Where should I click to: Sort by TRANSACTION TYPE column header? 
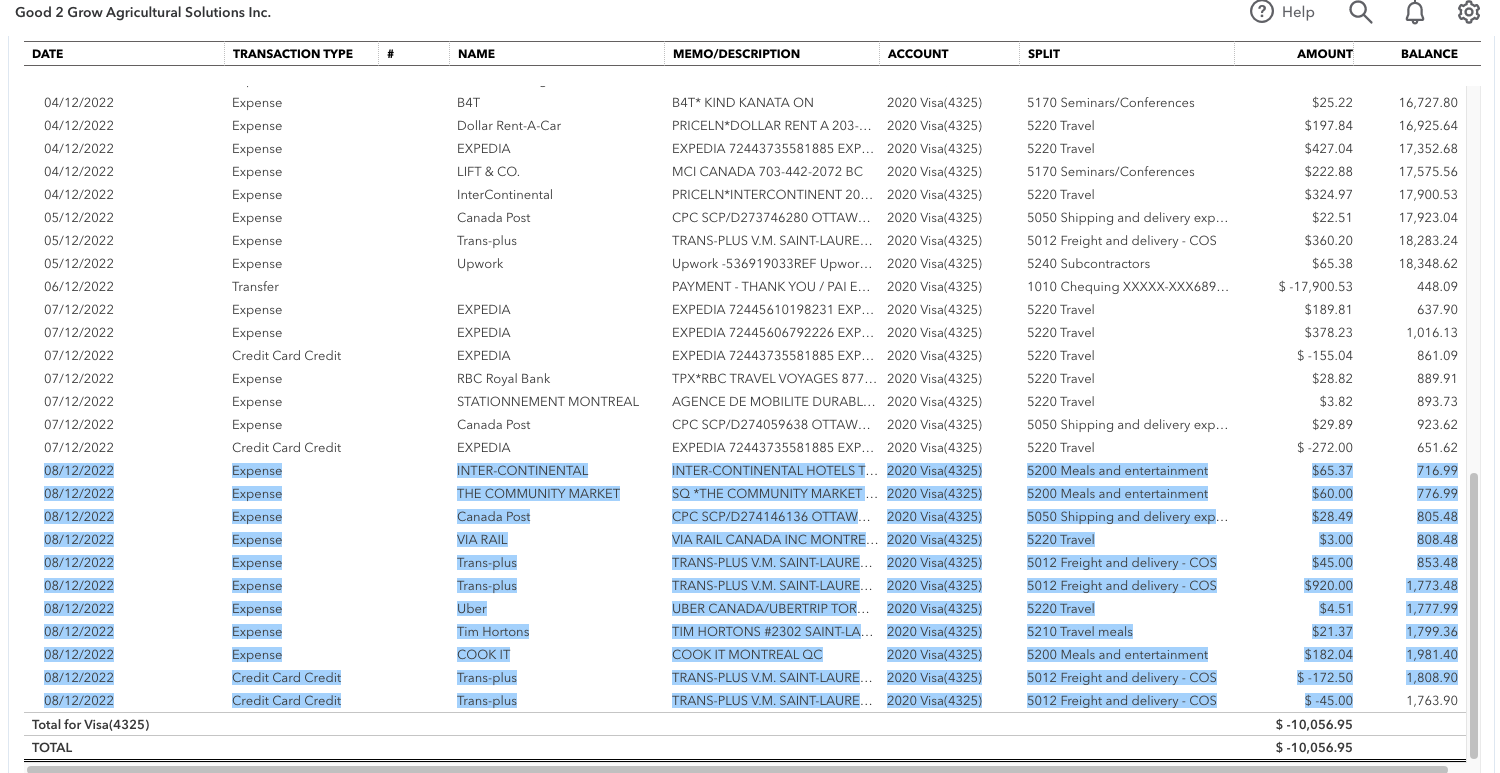(x=293, y=54)
